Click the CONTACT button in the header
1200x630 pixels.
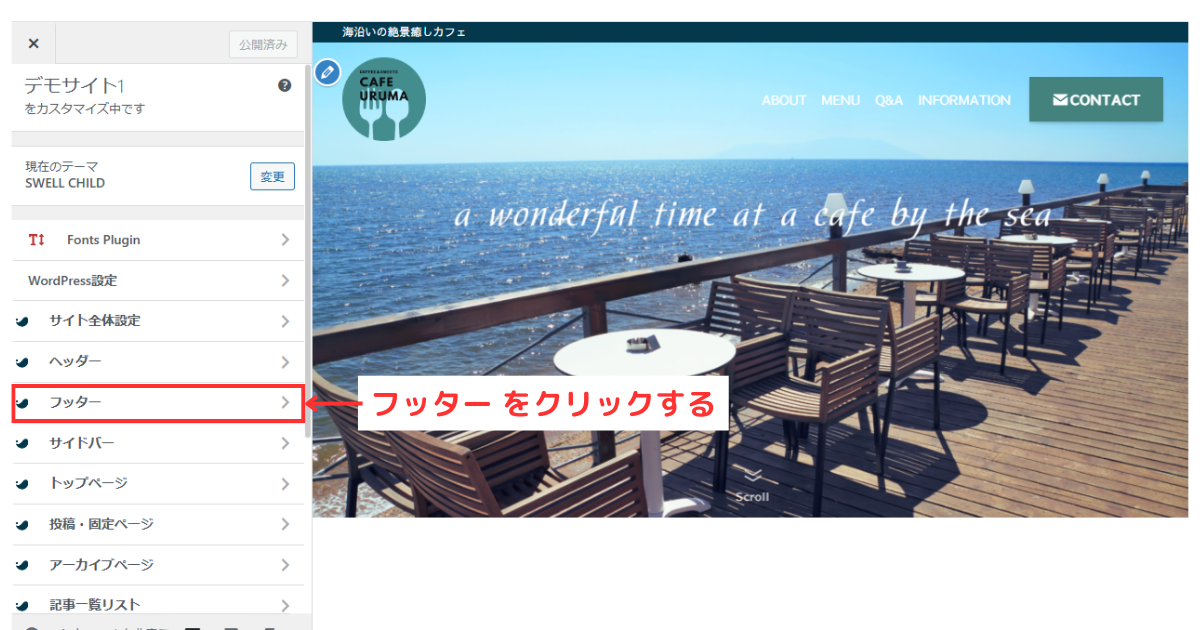[1095, 100]
